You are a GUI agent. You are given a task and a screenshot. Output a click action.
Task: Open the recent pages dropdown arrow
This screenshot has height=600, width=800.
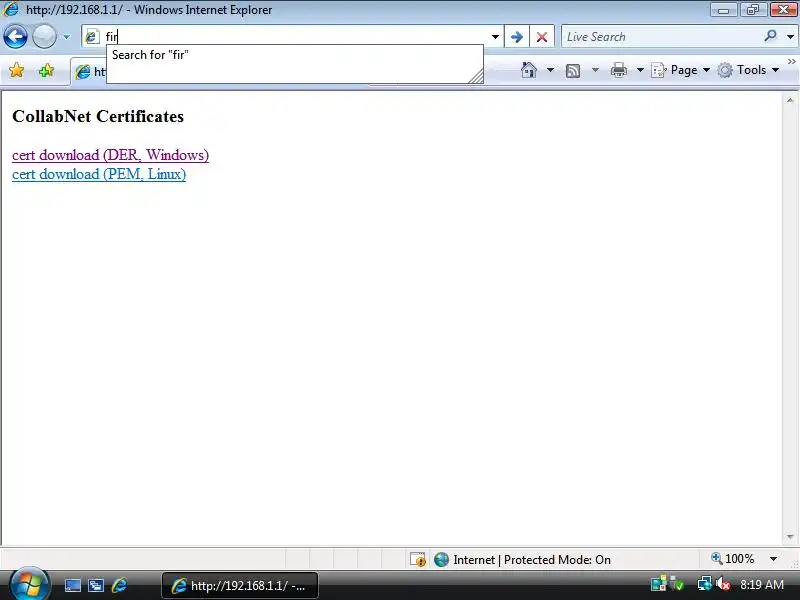click(x=66, y=37)
